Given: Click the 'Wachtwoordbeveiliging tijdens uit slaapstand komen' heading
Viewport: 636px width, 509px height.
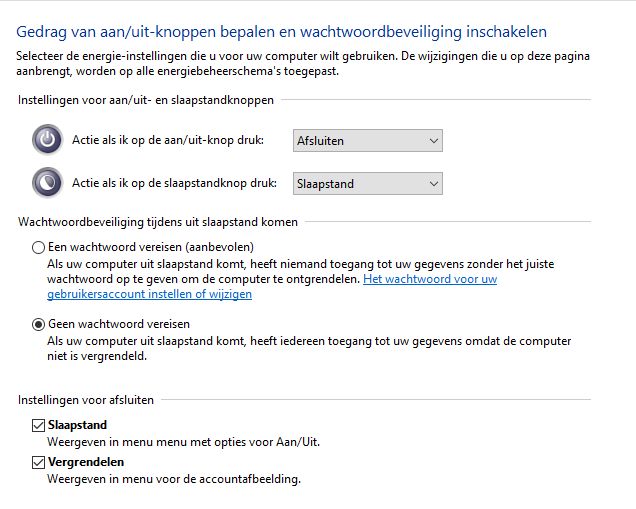Looking at the screenshot, I should coord(158,221).
